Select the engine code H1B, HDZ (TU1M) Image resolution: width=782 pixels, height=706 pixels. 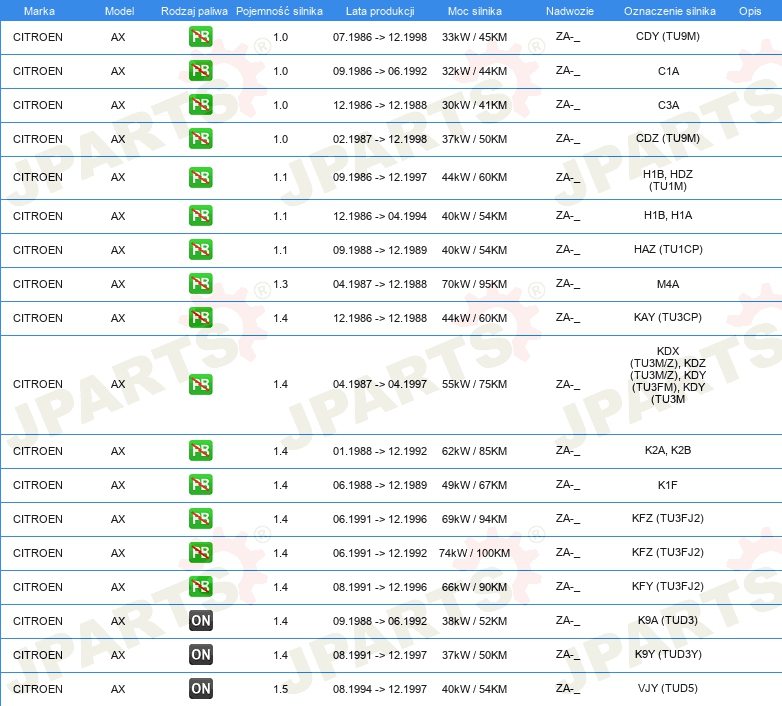tap(668, 180)
